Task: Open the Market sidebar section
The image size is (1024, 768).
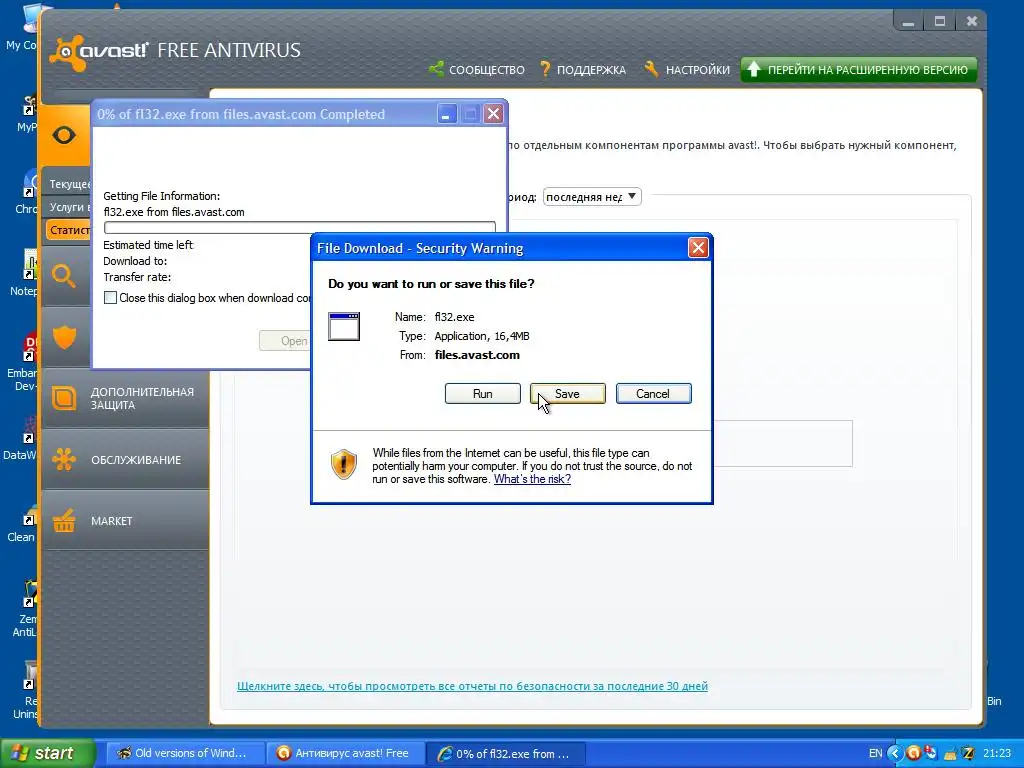Action: (125, 520)
